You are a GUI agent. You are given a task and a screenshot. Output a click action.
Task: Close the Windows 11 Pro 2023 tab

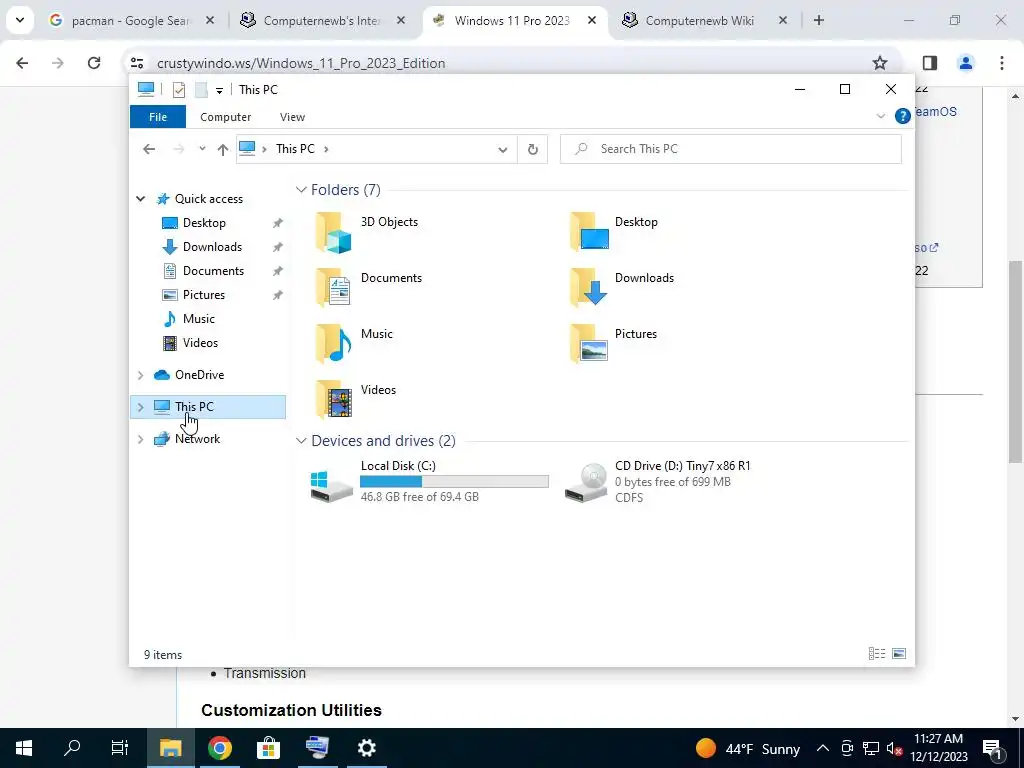coord(592,20)
